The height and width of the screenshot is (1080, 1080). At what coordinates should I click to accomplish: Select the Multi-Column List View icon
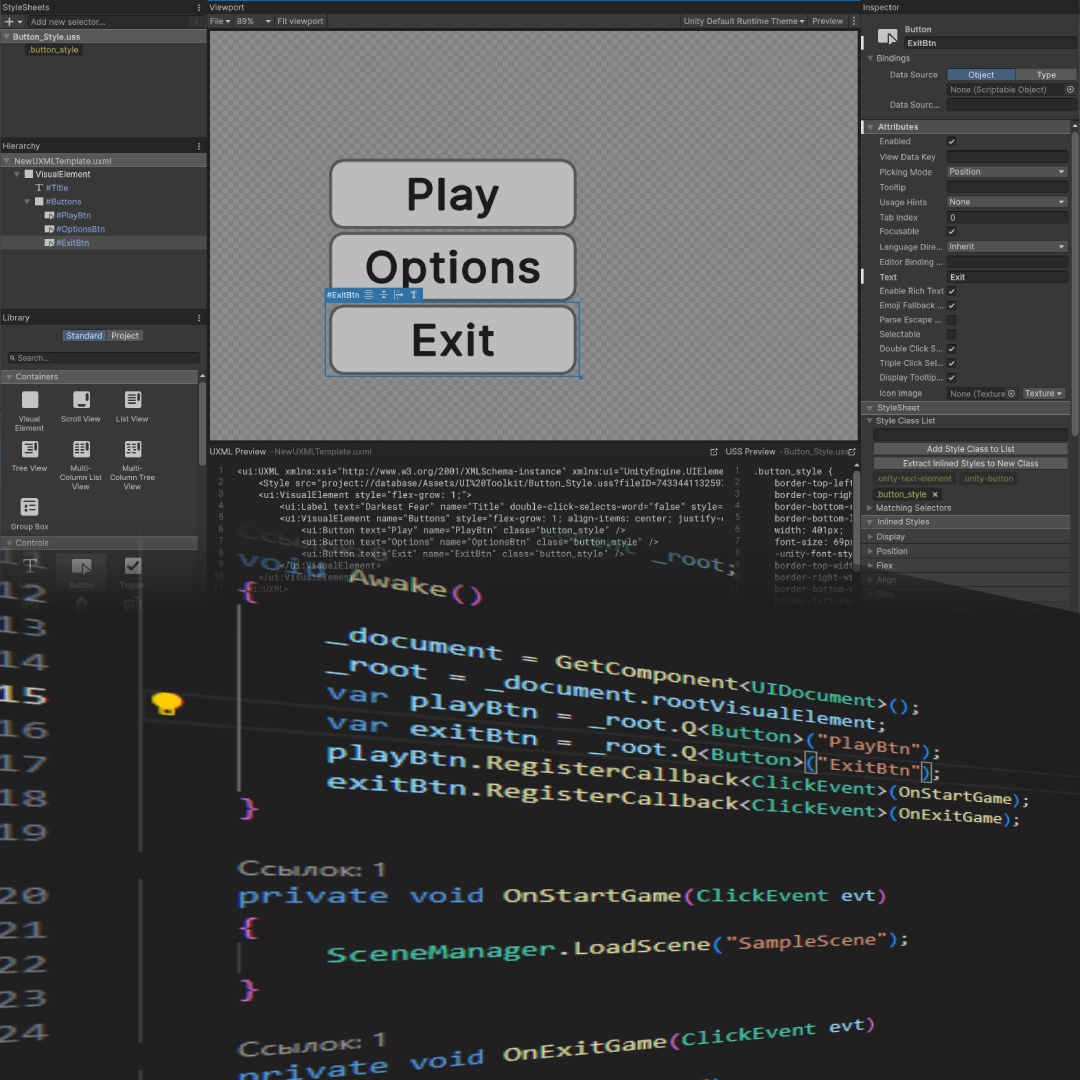point(81,449)
